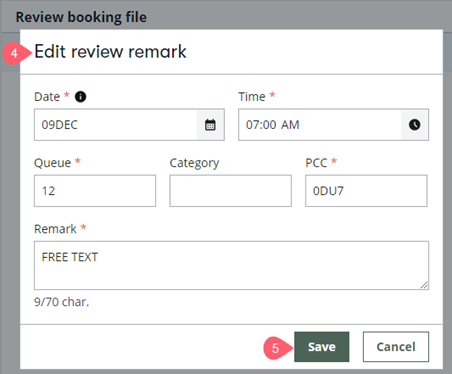Save the review remark
452x374 pixels.
[322, 347]
